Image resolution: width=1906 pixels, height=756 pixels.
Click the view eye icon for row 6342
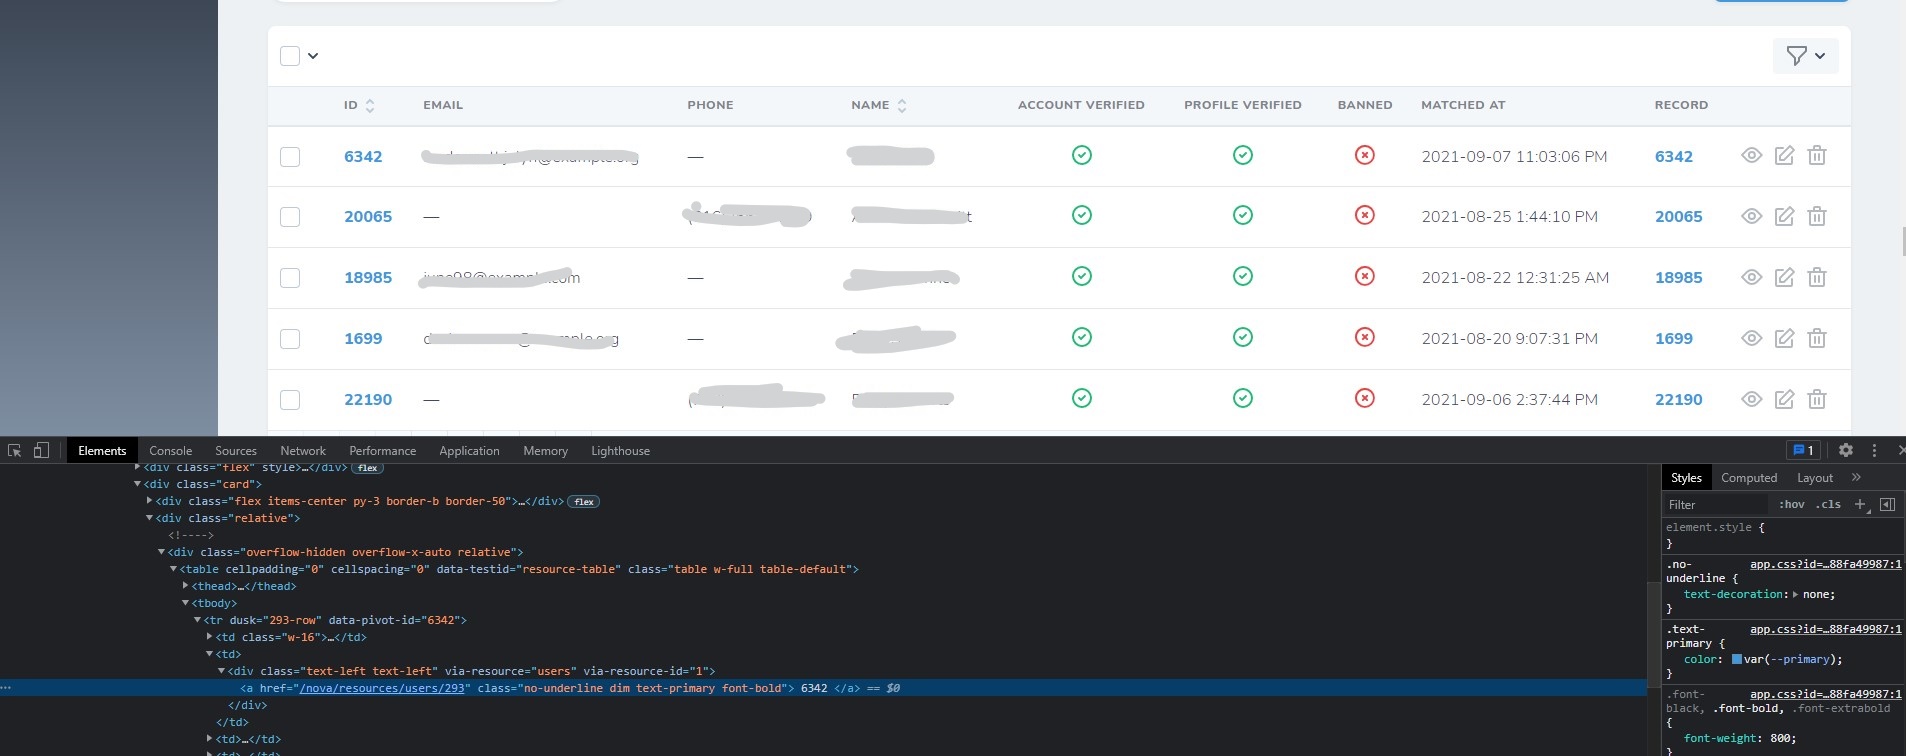point(1751,155)
